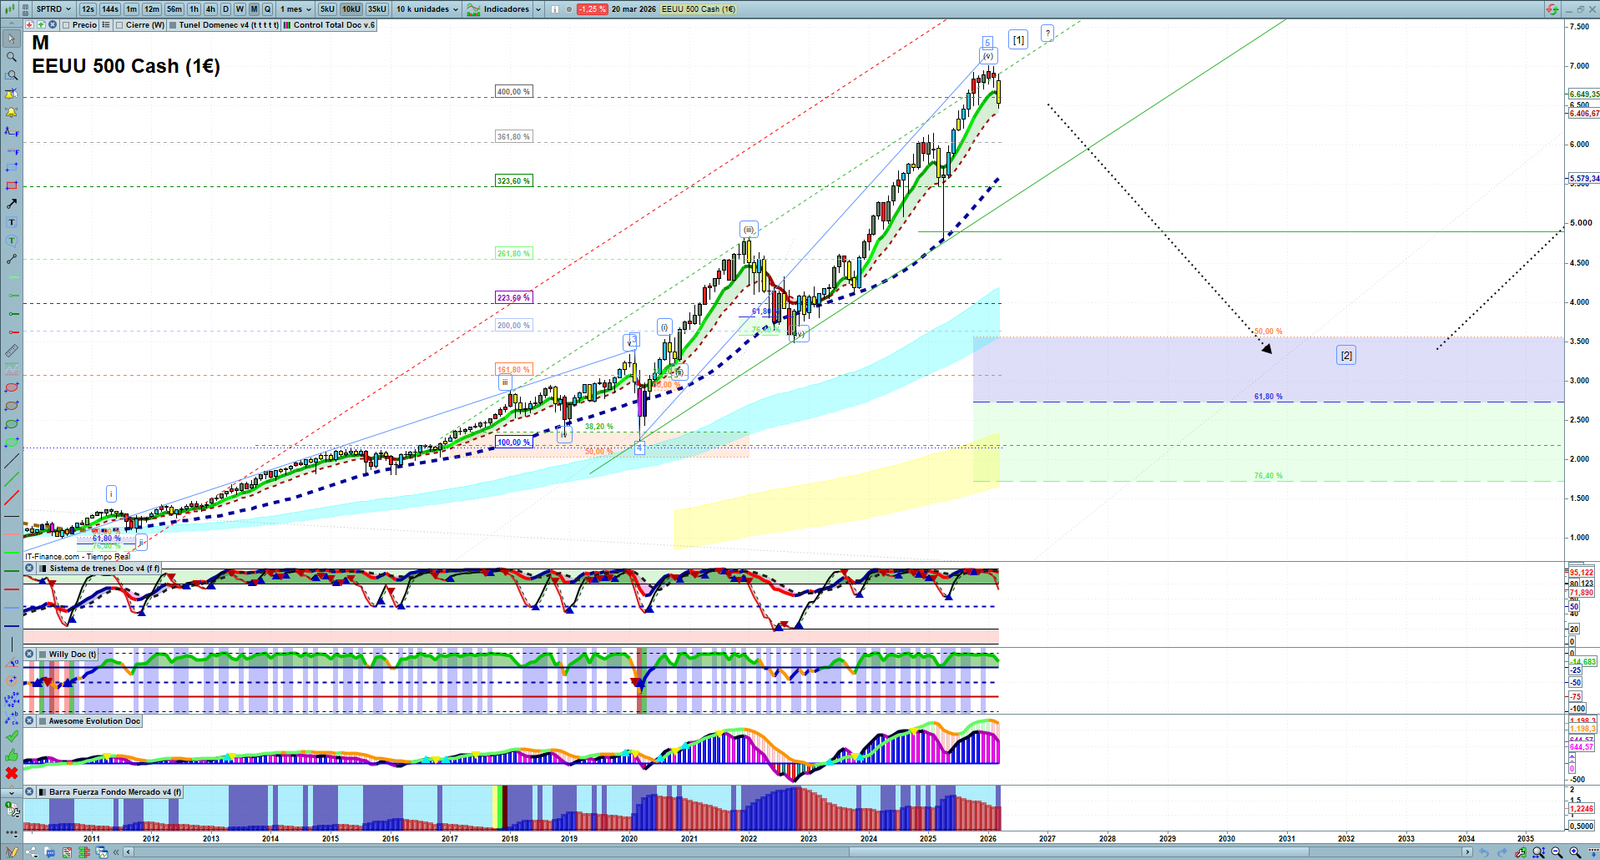Choose the zoom-area selection tool
This screenshot has width=1600, height=860.
tap(11, 75)
